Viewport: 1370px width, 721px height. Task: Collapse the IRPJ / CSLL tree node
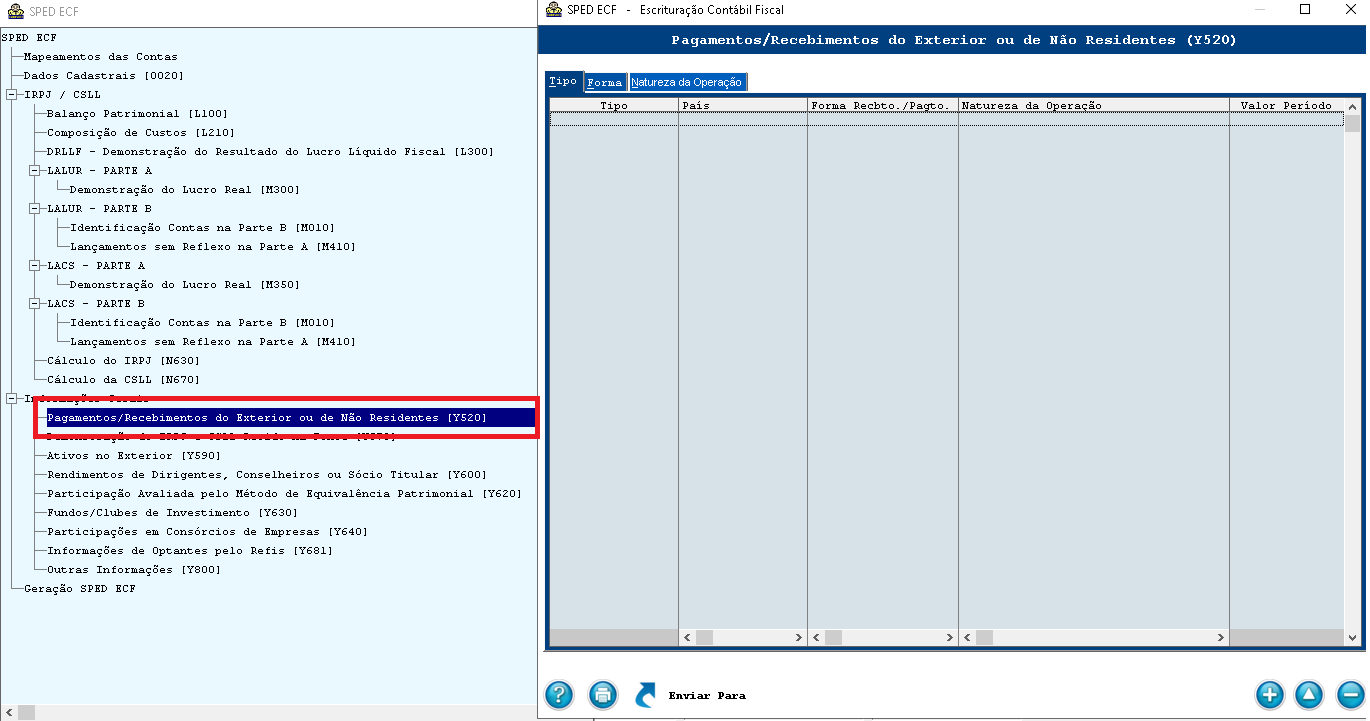click(x=12, y=95)
